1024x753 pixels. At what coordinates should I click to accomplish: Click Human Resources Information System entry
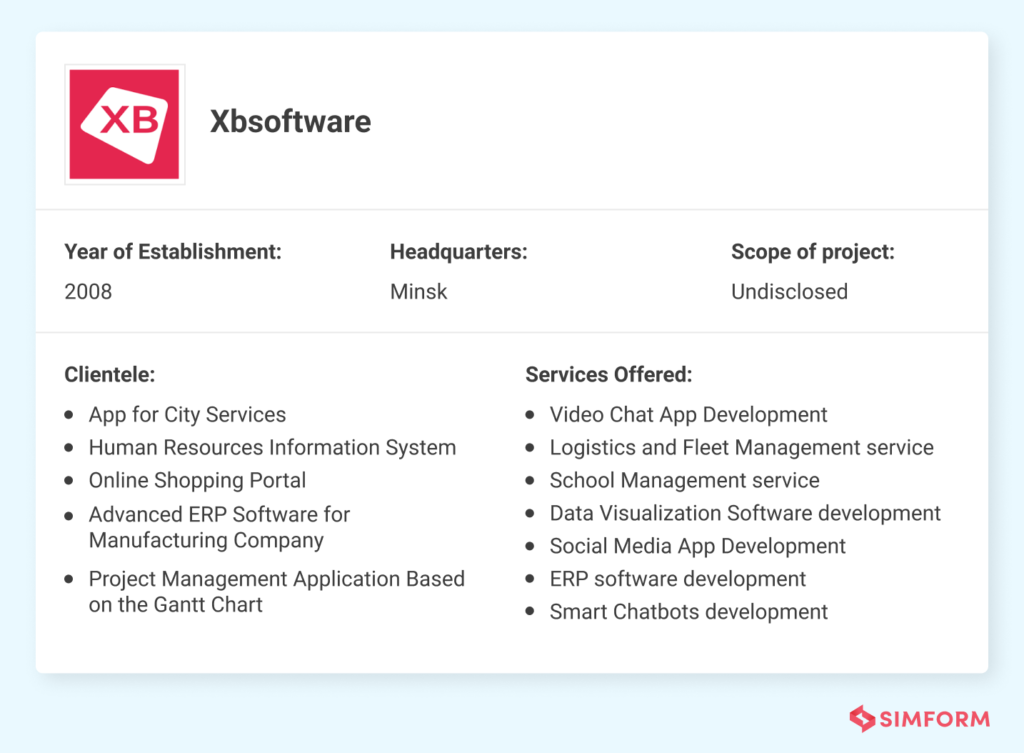(x=272, y=448)
